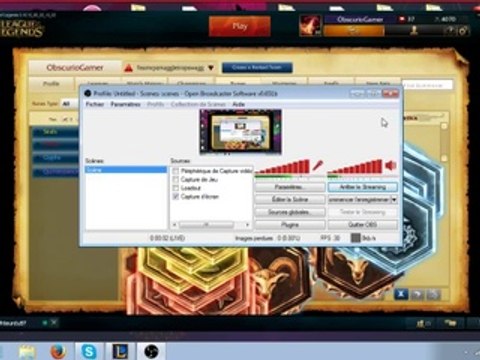Open the Runes Type All dropdown
This screenshot has height=360, width=480.
69,104
